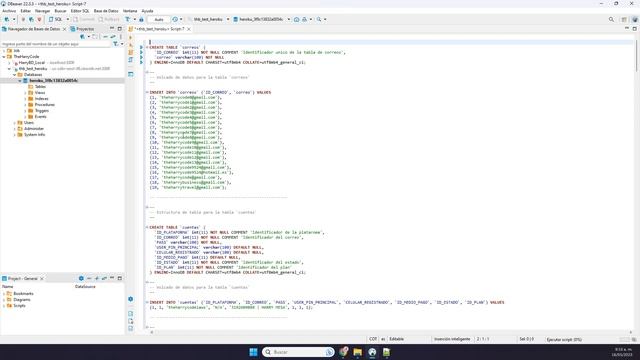Select the heroku database node in tree
The image size is (640, 360).
coord(53,81)
